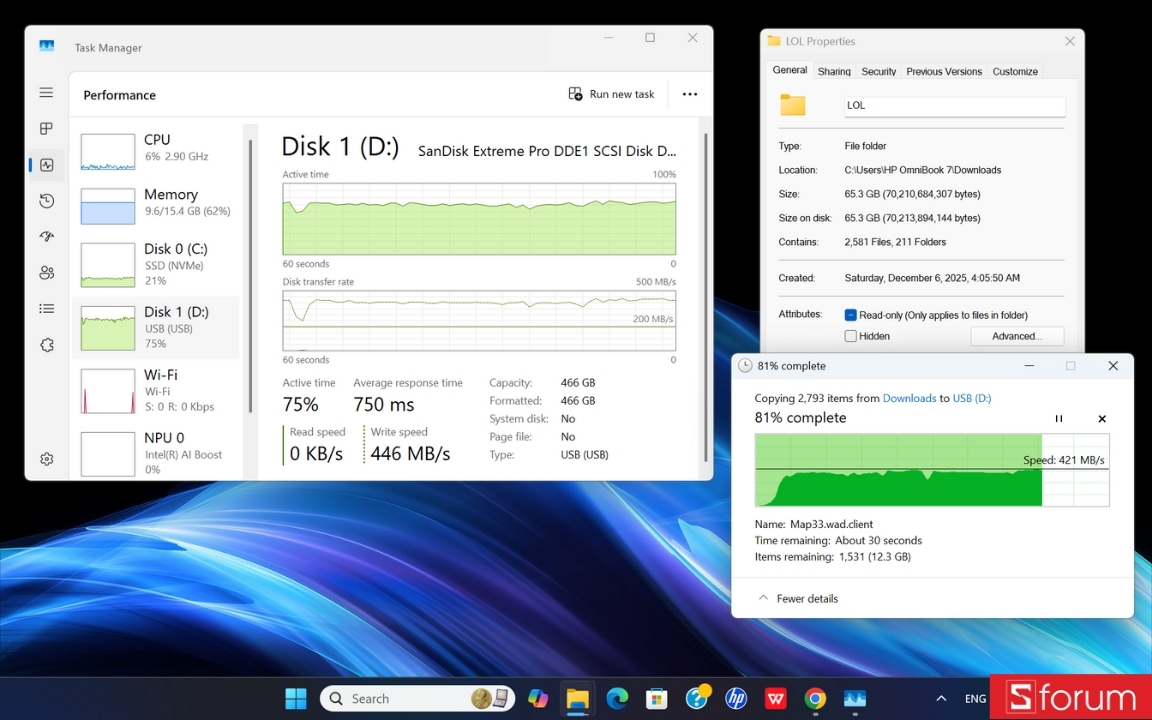This screenshot has width=1152, height=720.
Task: Toggle the Read-only attribute checkbox
Action: 851,315
